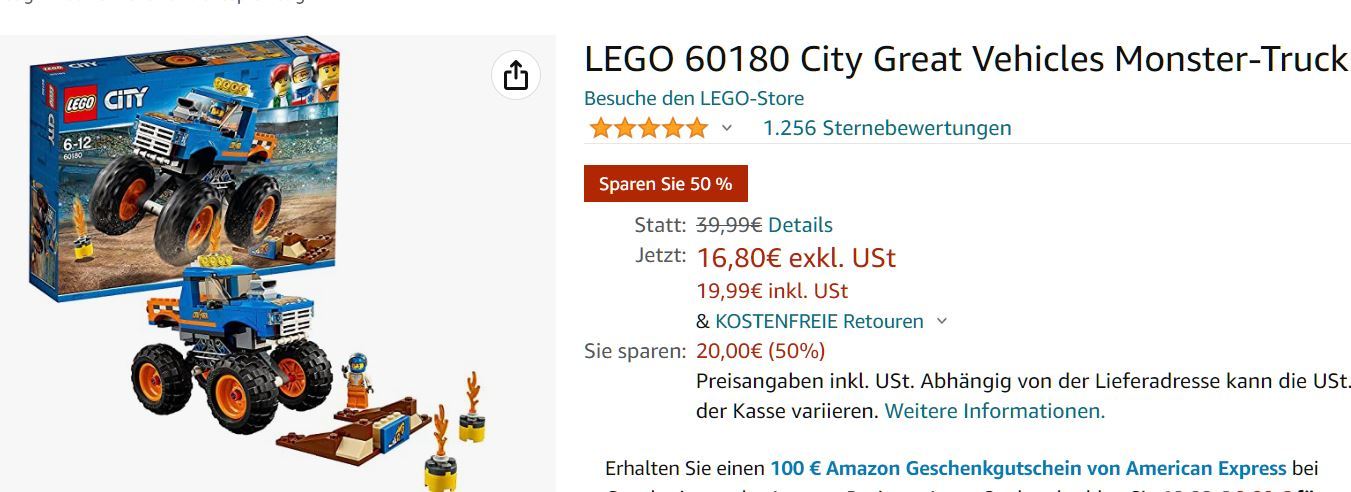This screenshot has width=1351, height=492.
Task: Click the 20,00€ (50%) savings amount
Action: pyautogui.click(x=760, y=351)
